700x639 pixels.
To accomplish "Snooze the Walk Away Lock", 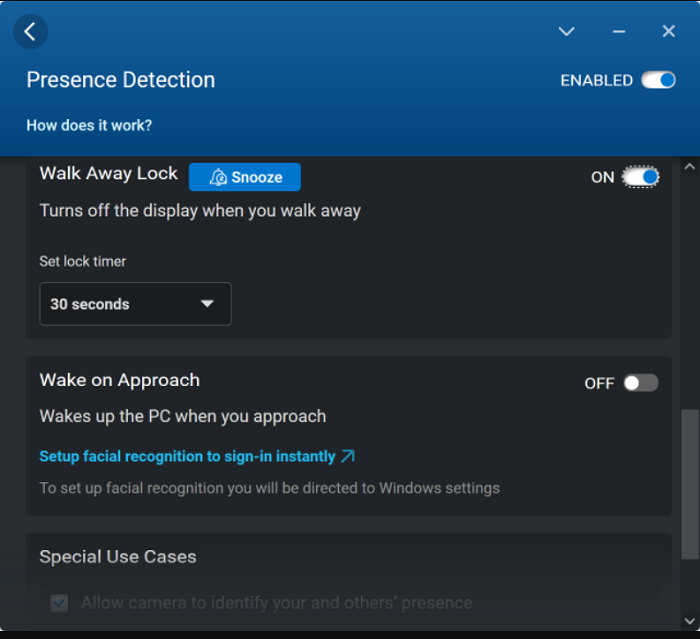I will click(245, 178).
